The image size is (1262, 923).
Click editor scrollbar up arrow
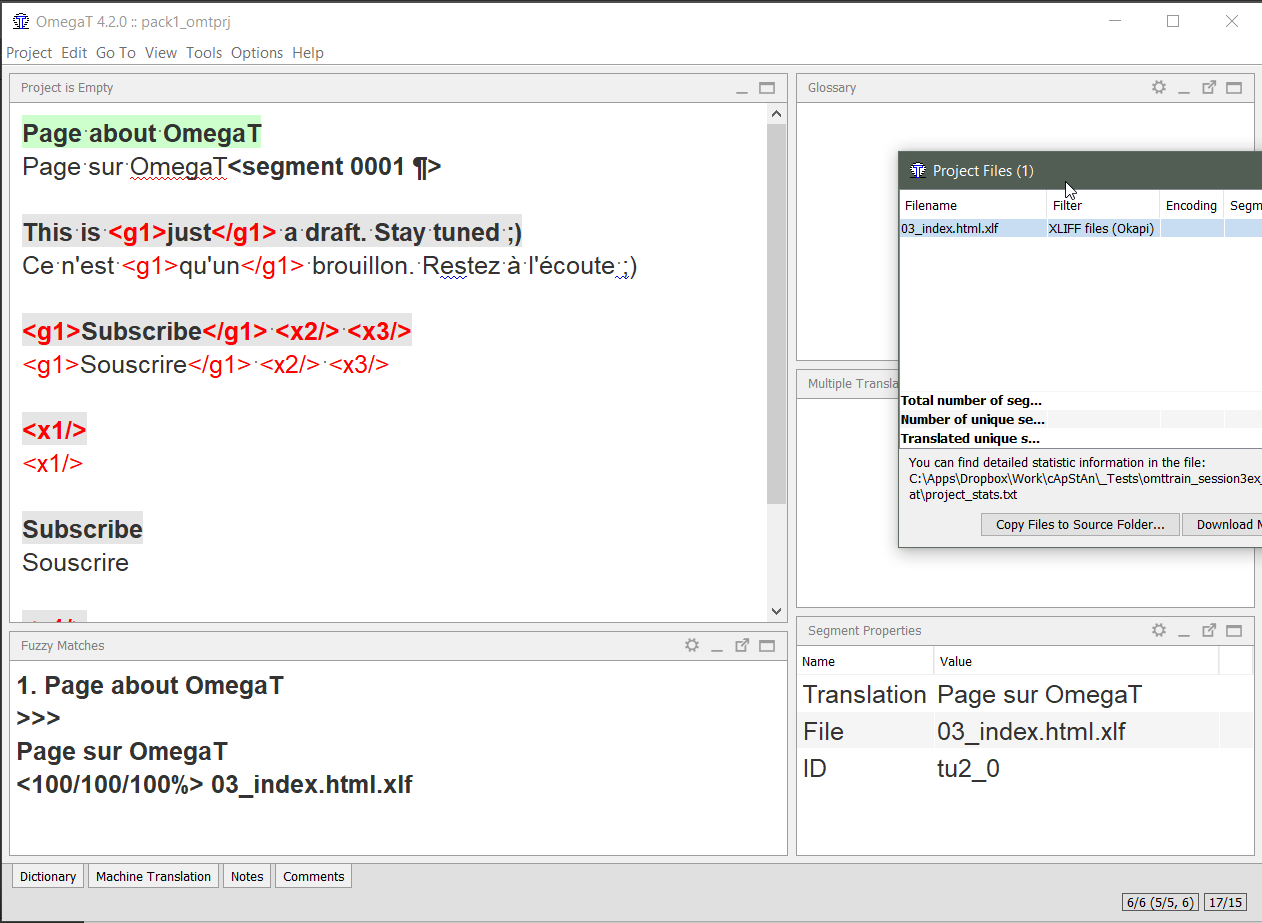tap(777, 113)
